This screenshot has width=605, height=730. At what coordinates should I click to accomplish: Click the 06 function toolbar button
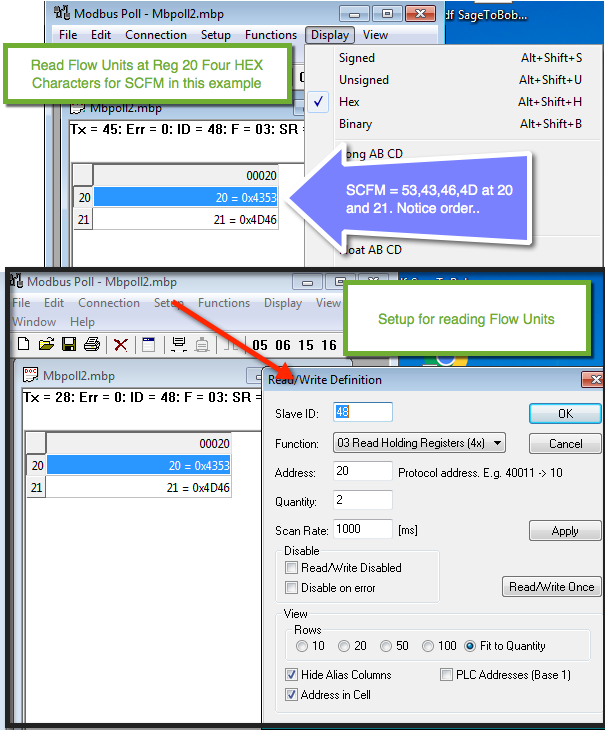[282, 345]
